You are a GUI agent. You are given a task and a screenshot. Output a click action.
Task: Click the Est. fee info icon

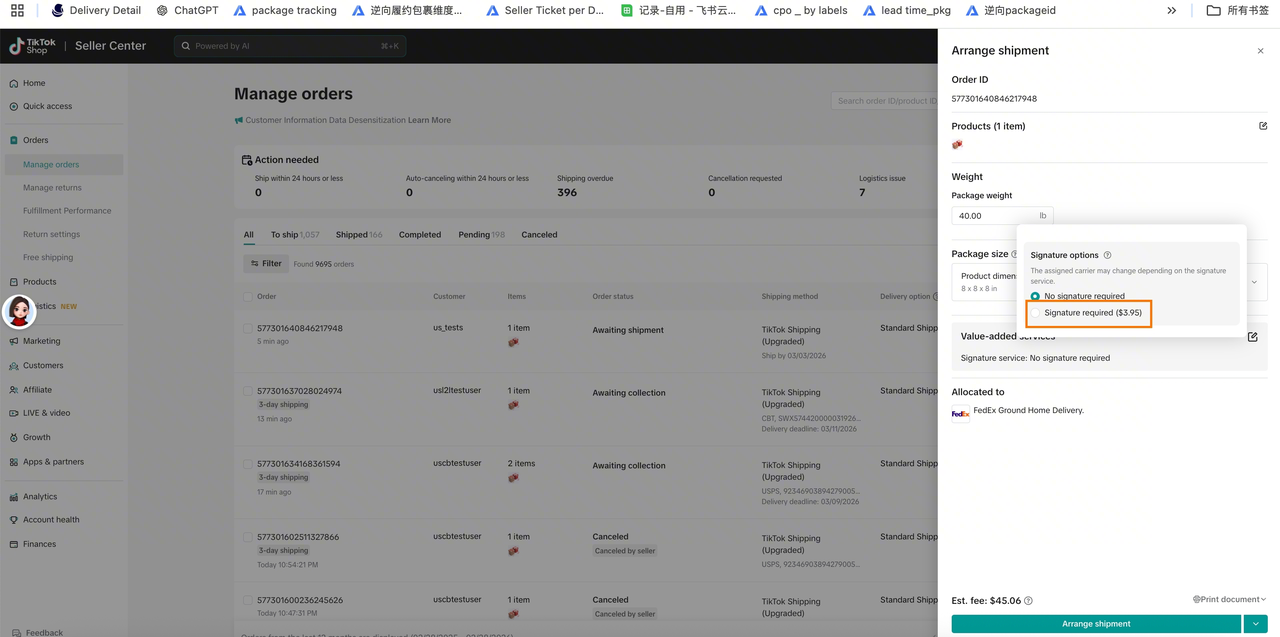point(1029,601)
